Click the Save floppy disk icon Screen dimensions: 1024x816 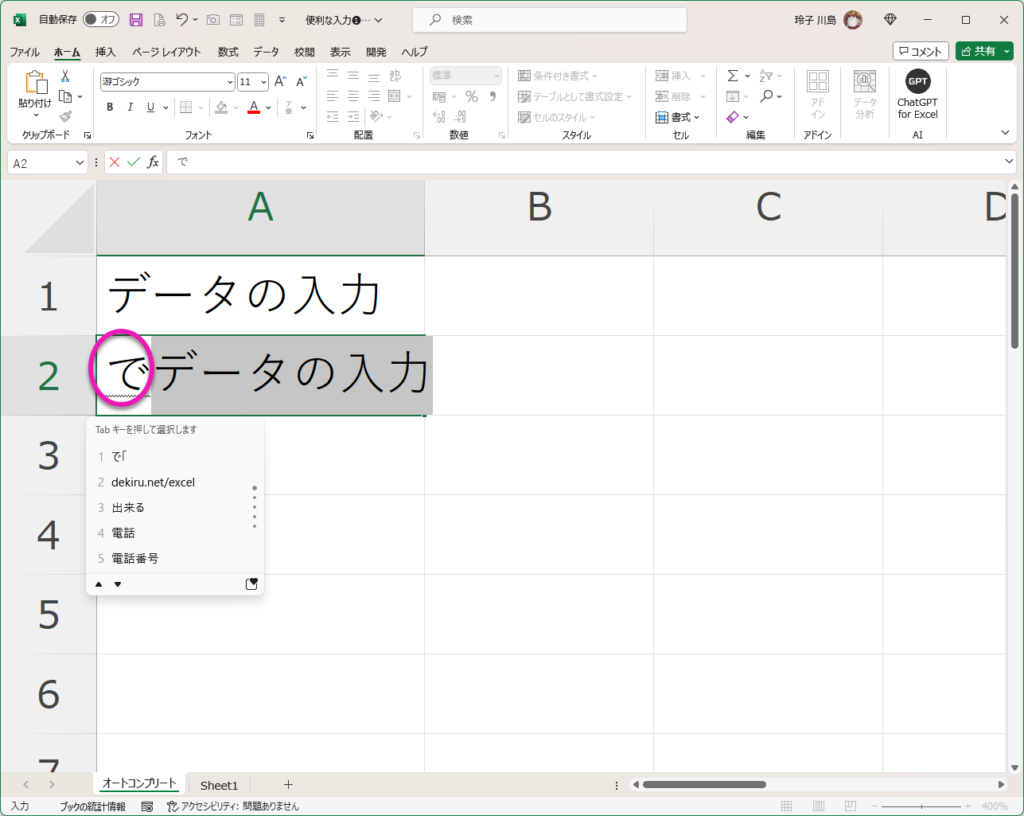tap(136, 20)
